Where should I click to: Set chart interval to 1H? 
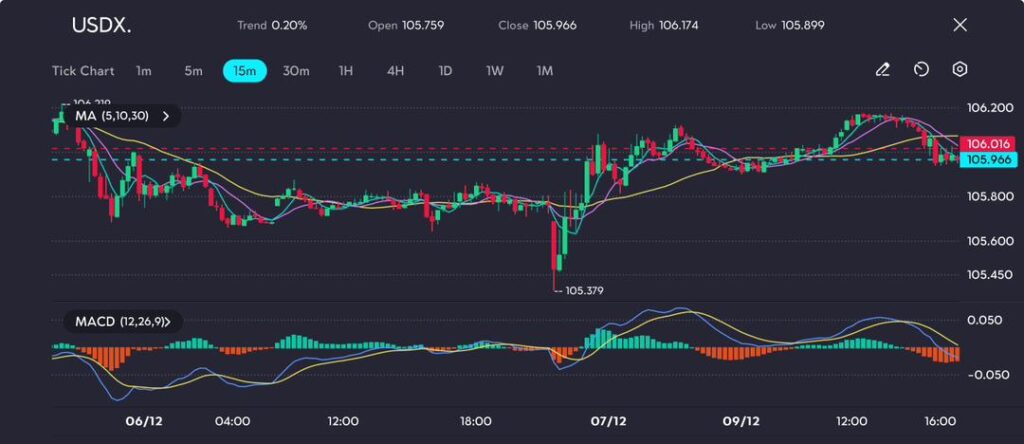[x=346, y=71]
